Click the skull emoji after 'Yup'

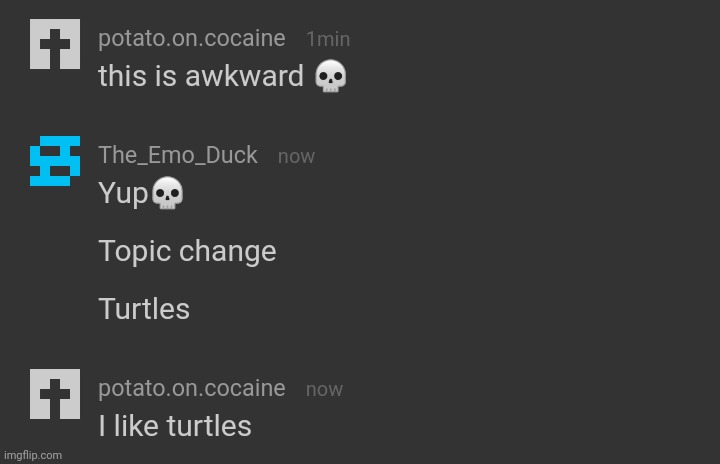click(167, 194)
